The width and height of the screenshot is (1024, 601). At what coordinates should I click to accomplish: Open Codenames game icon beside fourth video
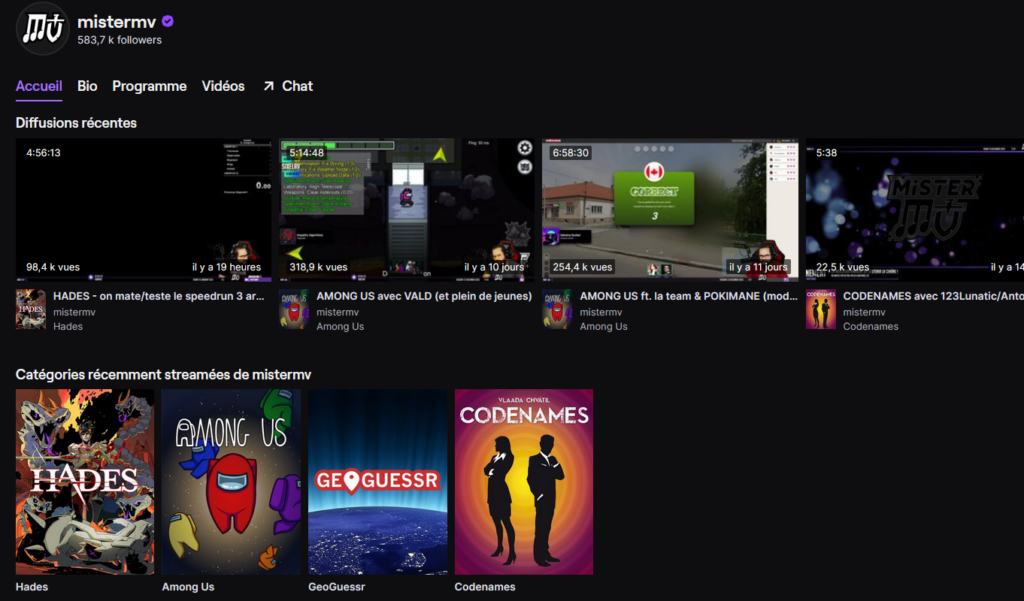coord(821,310)
